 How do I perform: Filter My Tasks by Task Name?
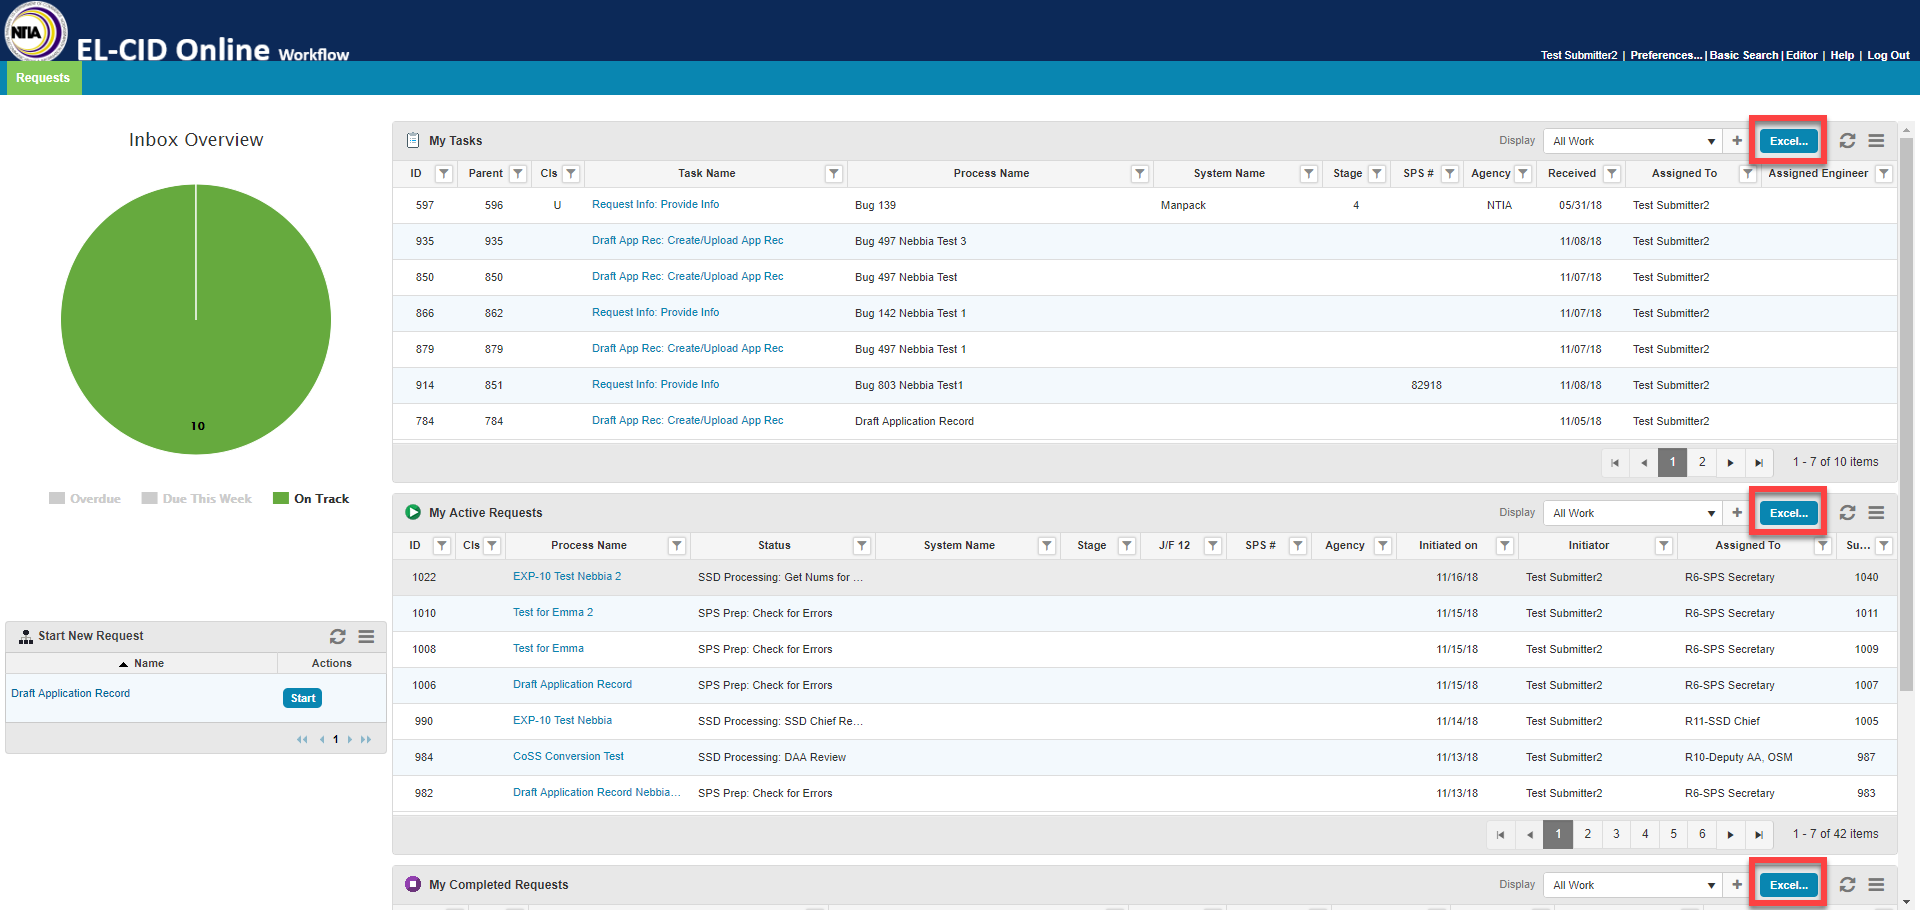[833, 174]
